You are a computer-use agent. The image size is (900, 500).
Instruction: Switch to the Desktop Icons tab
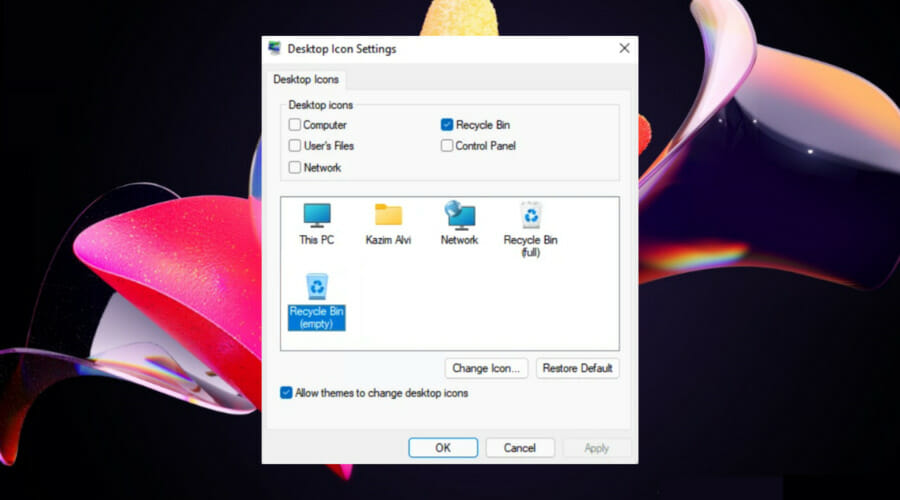pos(306,79)
